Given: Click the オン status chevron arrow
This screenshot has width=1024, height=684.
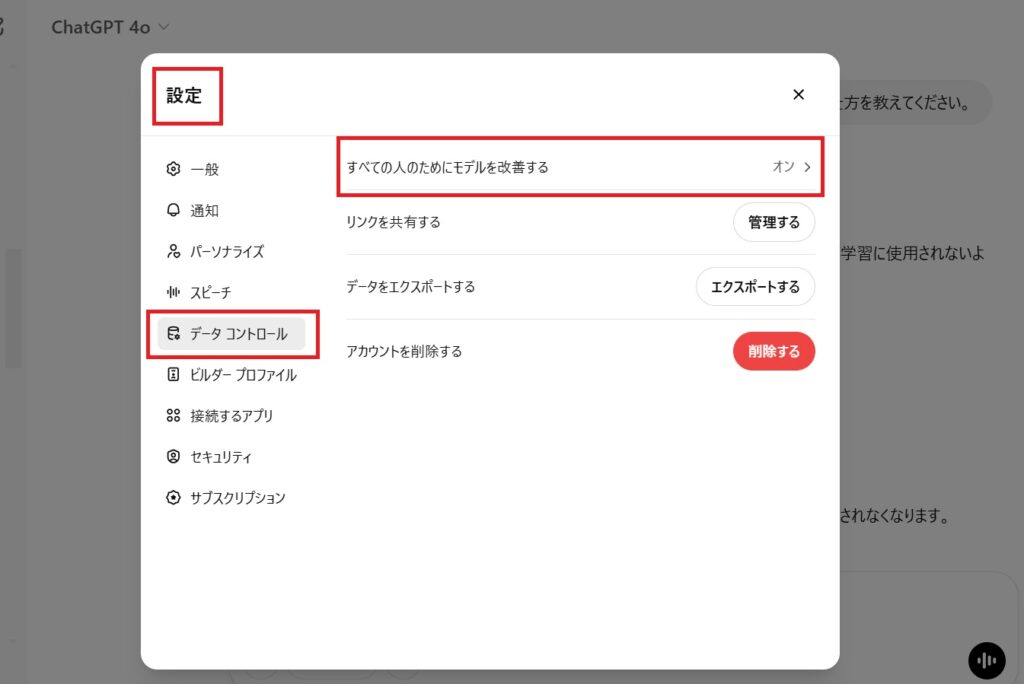Looking at the screenshot, I should tap(807, 167).
